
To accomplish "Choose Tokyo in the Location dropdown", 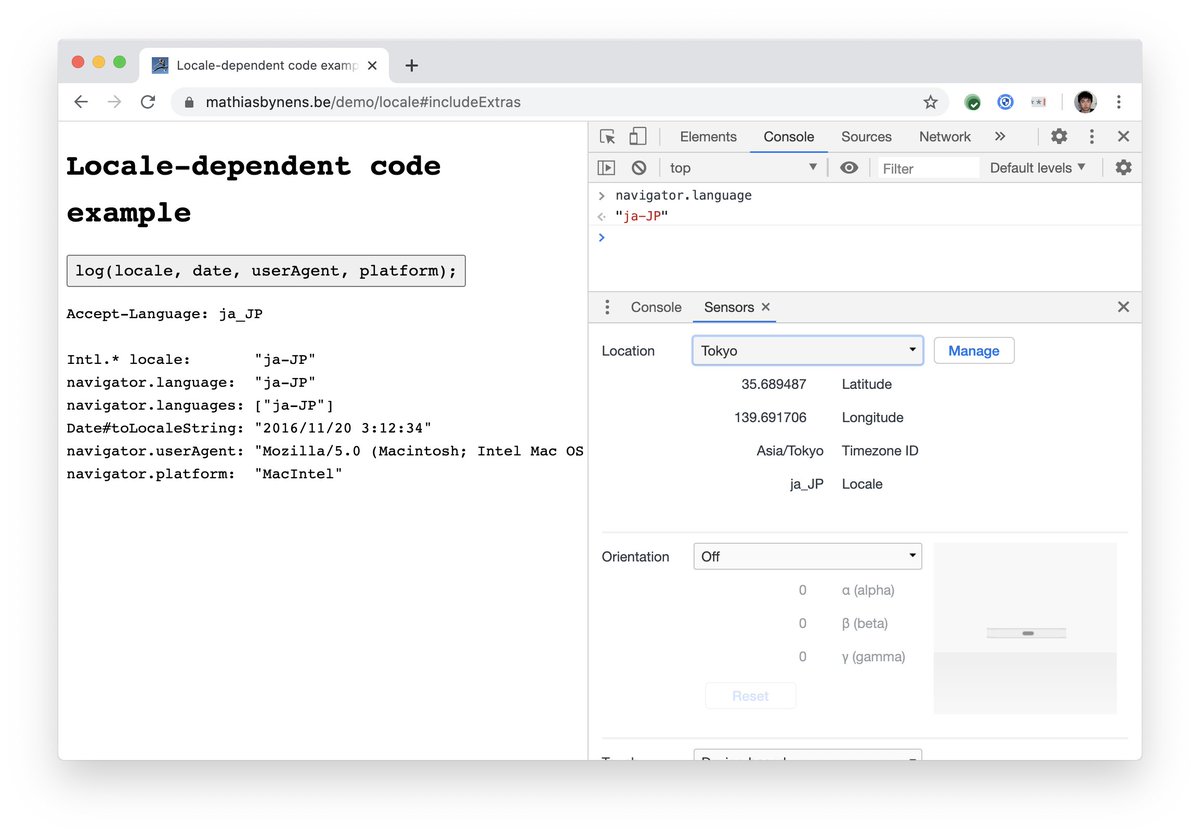I will [x=807, y=350].
